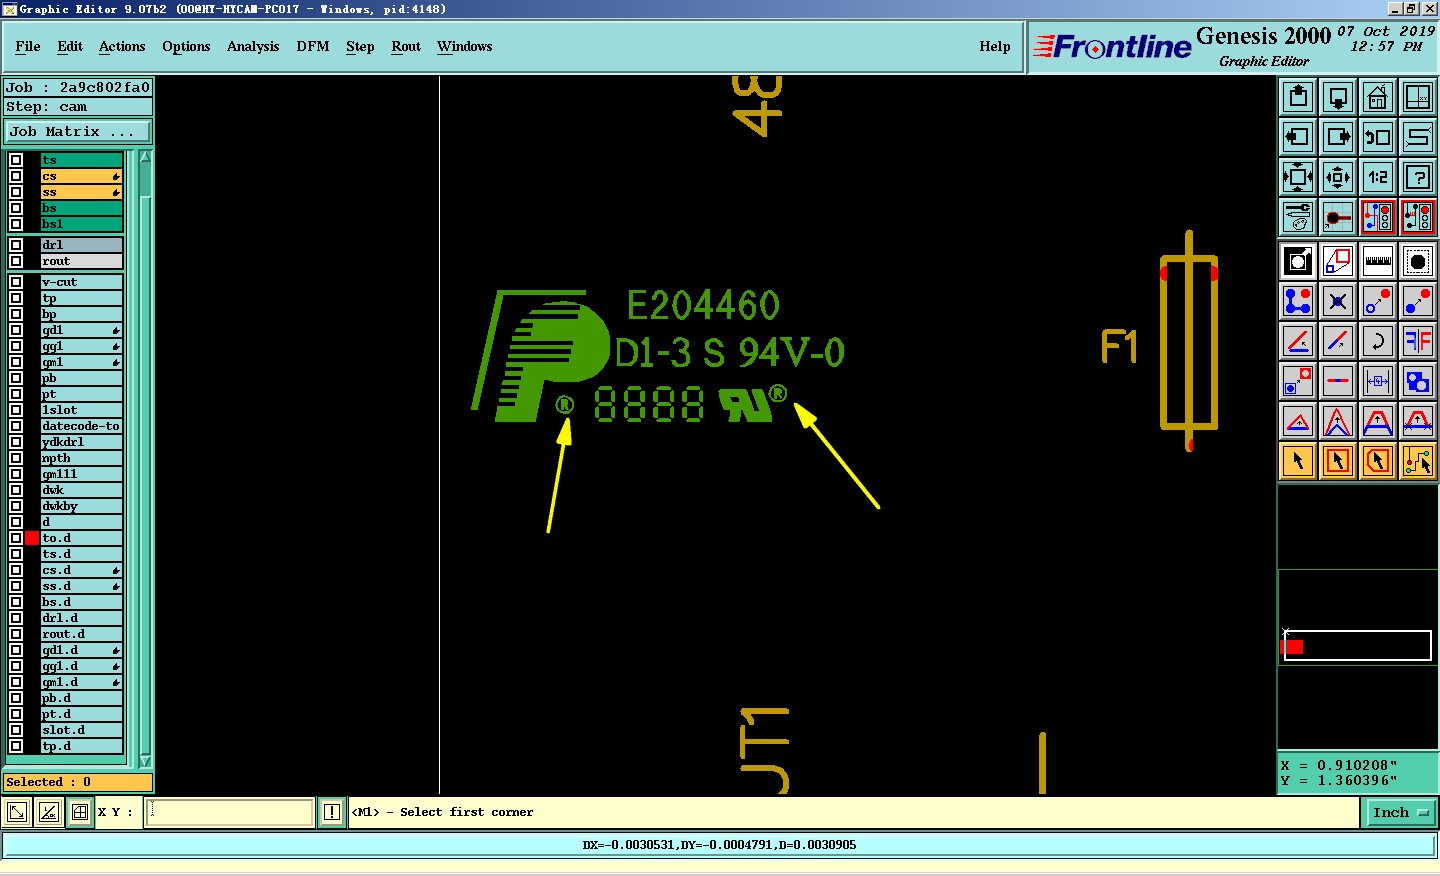Select the net selection arrow tool
This screenshot has height=876, width=1440.
(1418, 461)
